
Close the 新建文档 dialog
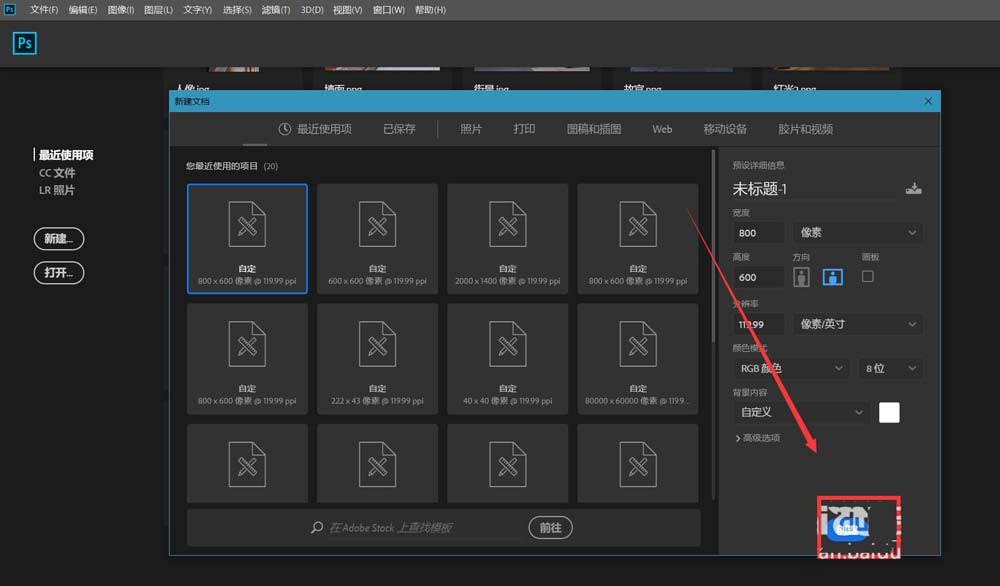tap(928, 101)
